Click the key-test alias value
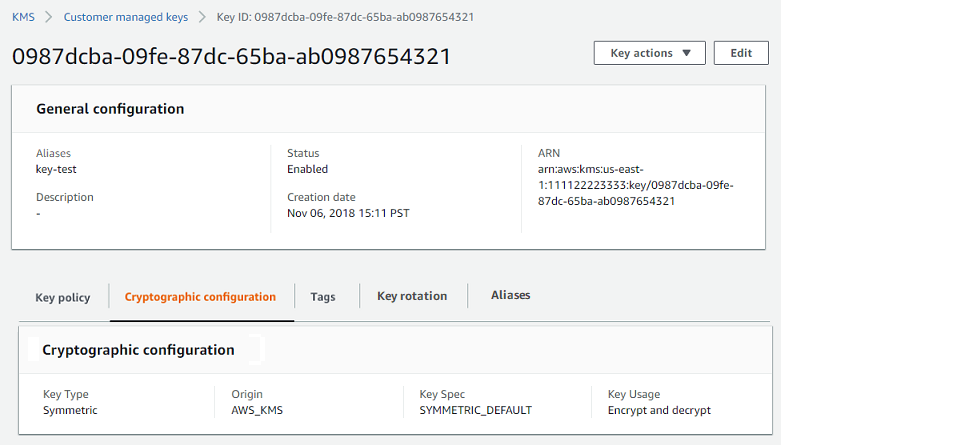977x445 pixels. pyautogui.click(x=56, y=170)
